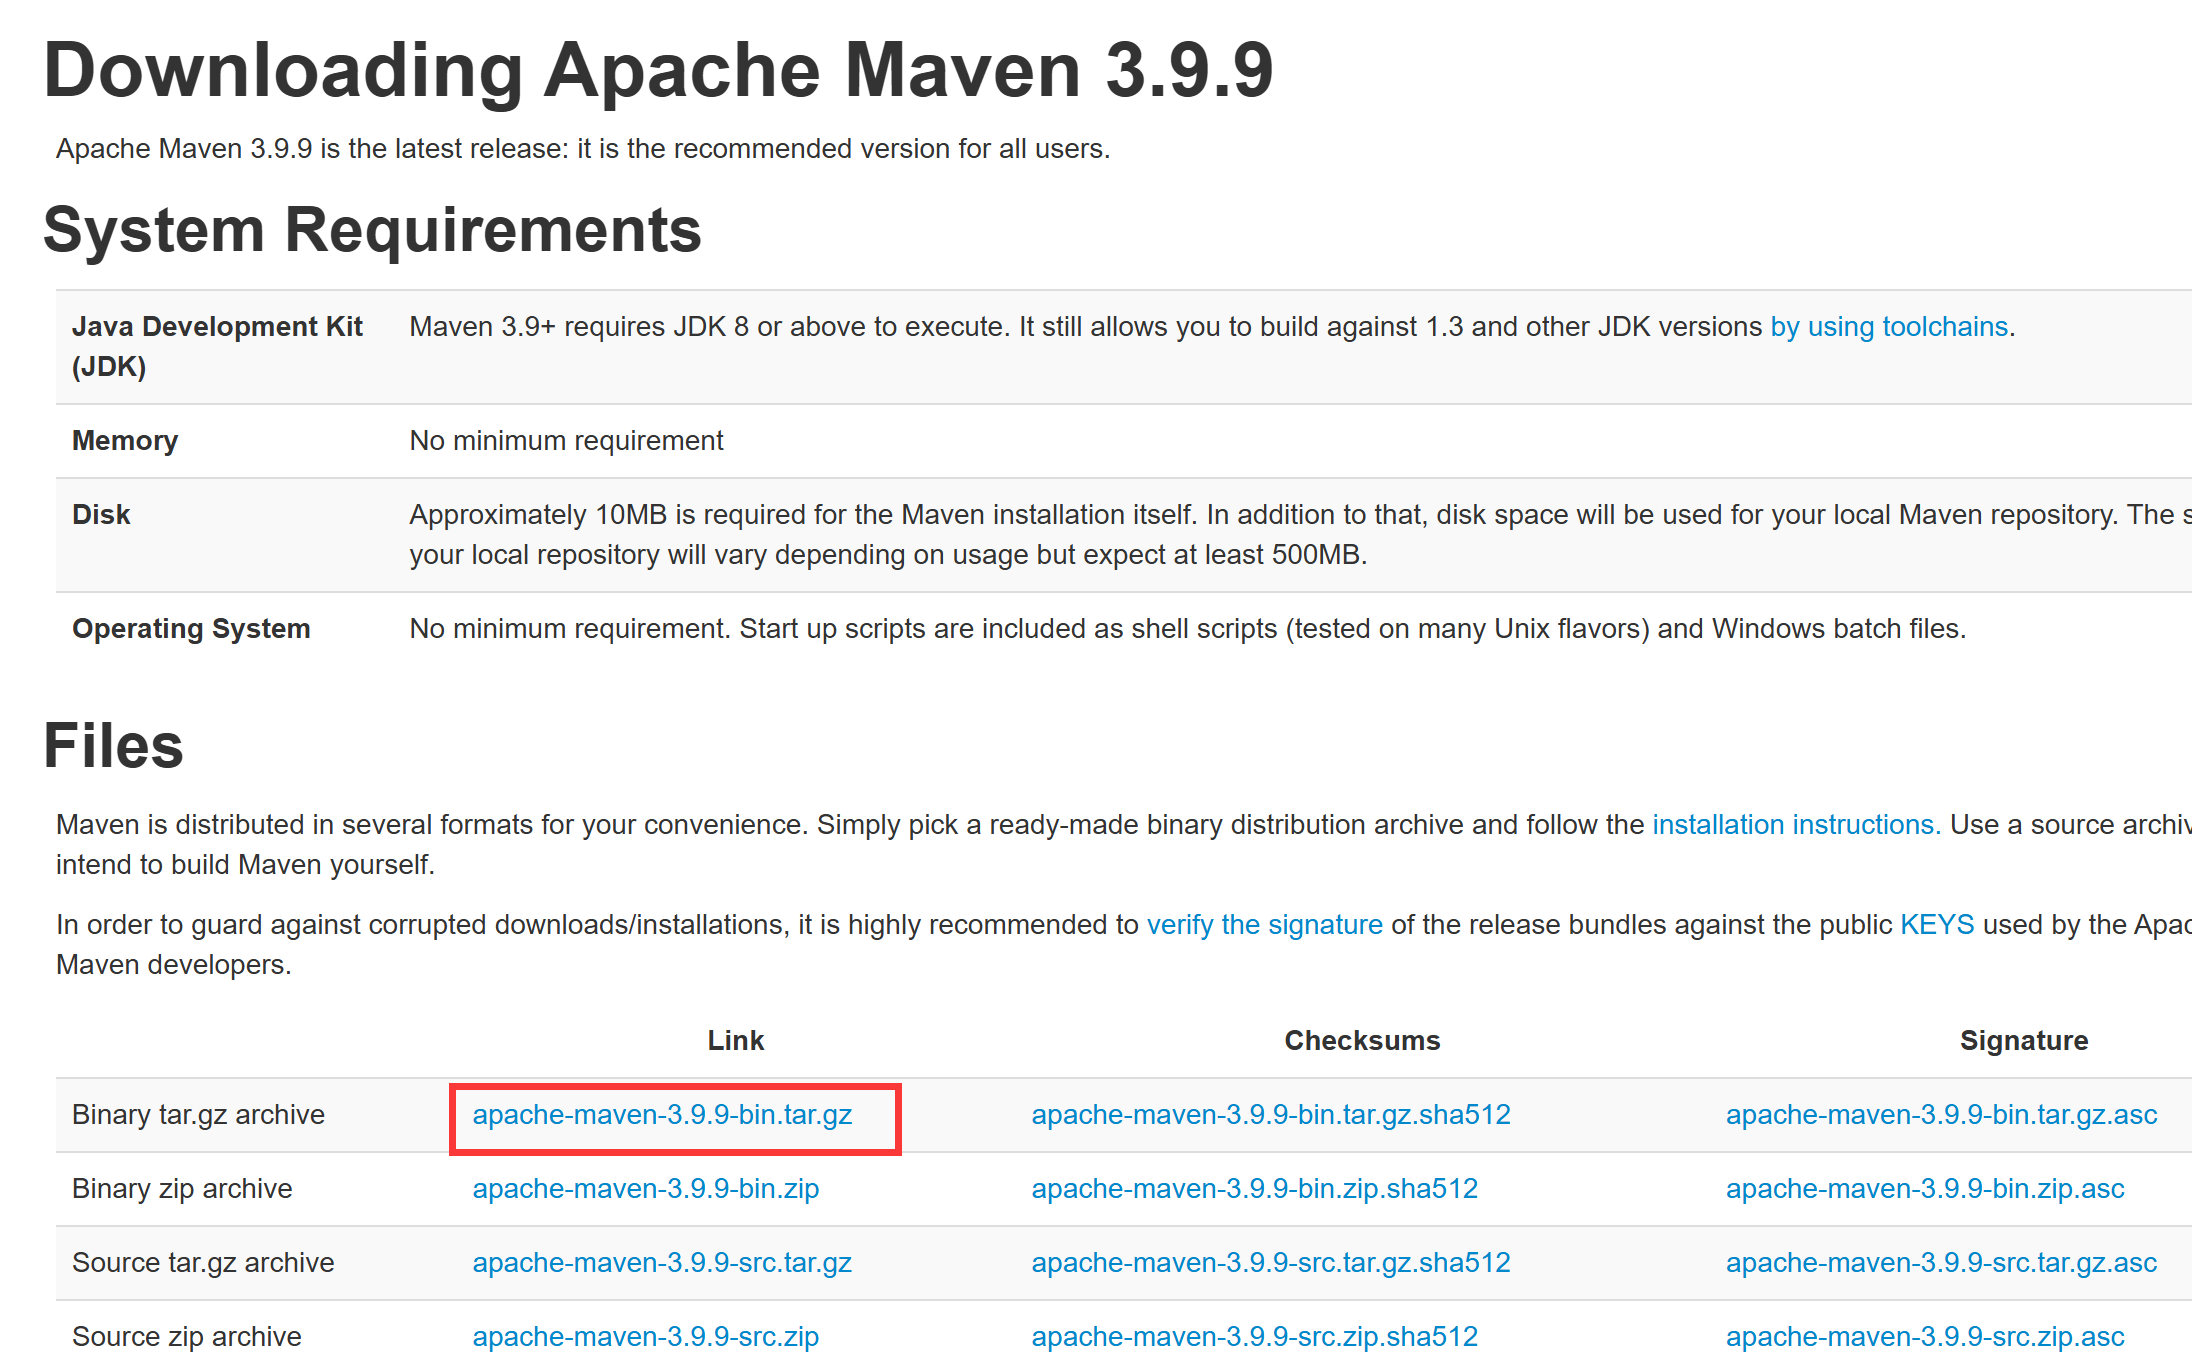Screen dimensions: 2192x1366
Task: Click the 'verify the signature' link
Action: [1264, 925]
